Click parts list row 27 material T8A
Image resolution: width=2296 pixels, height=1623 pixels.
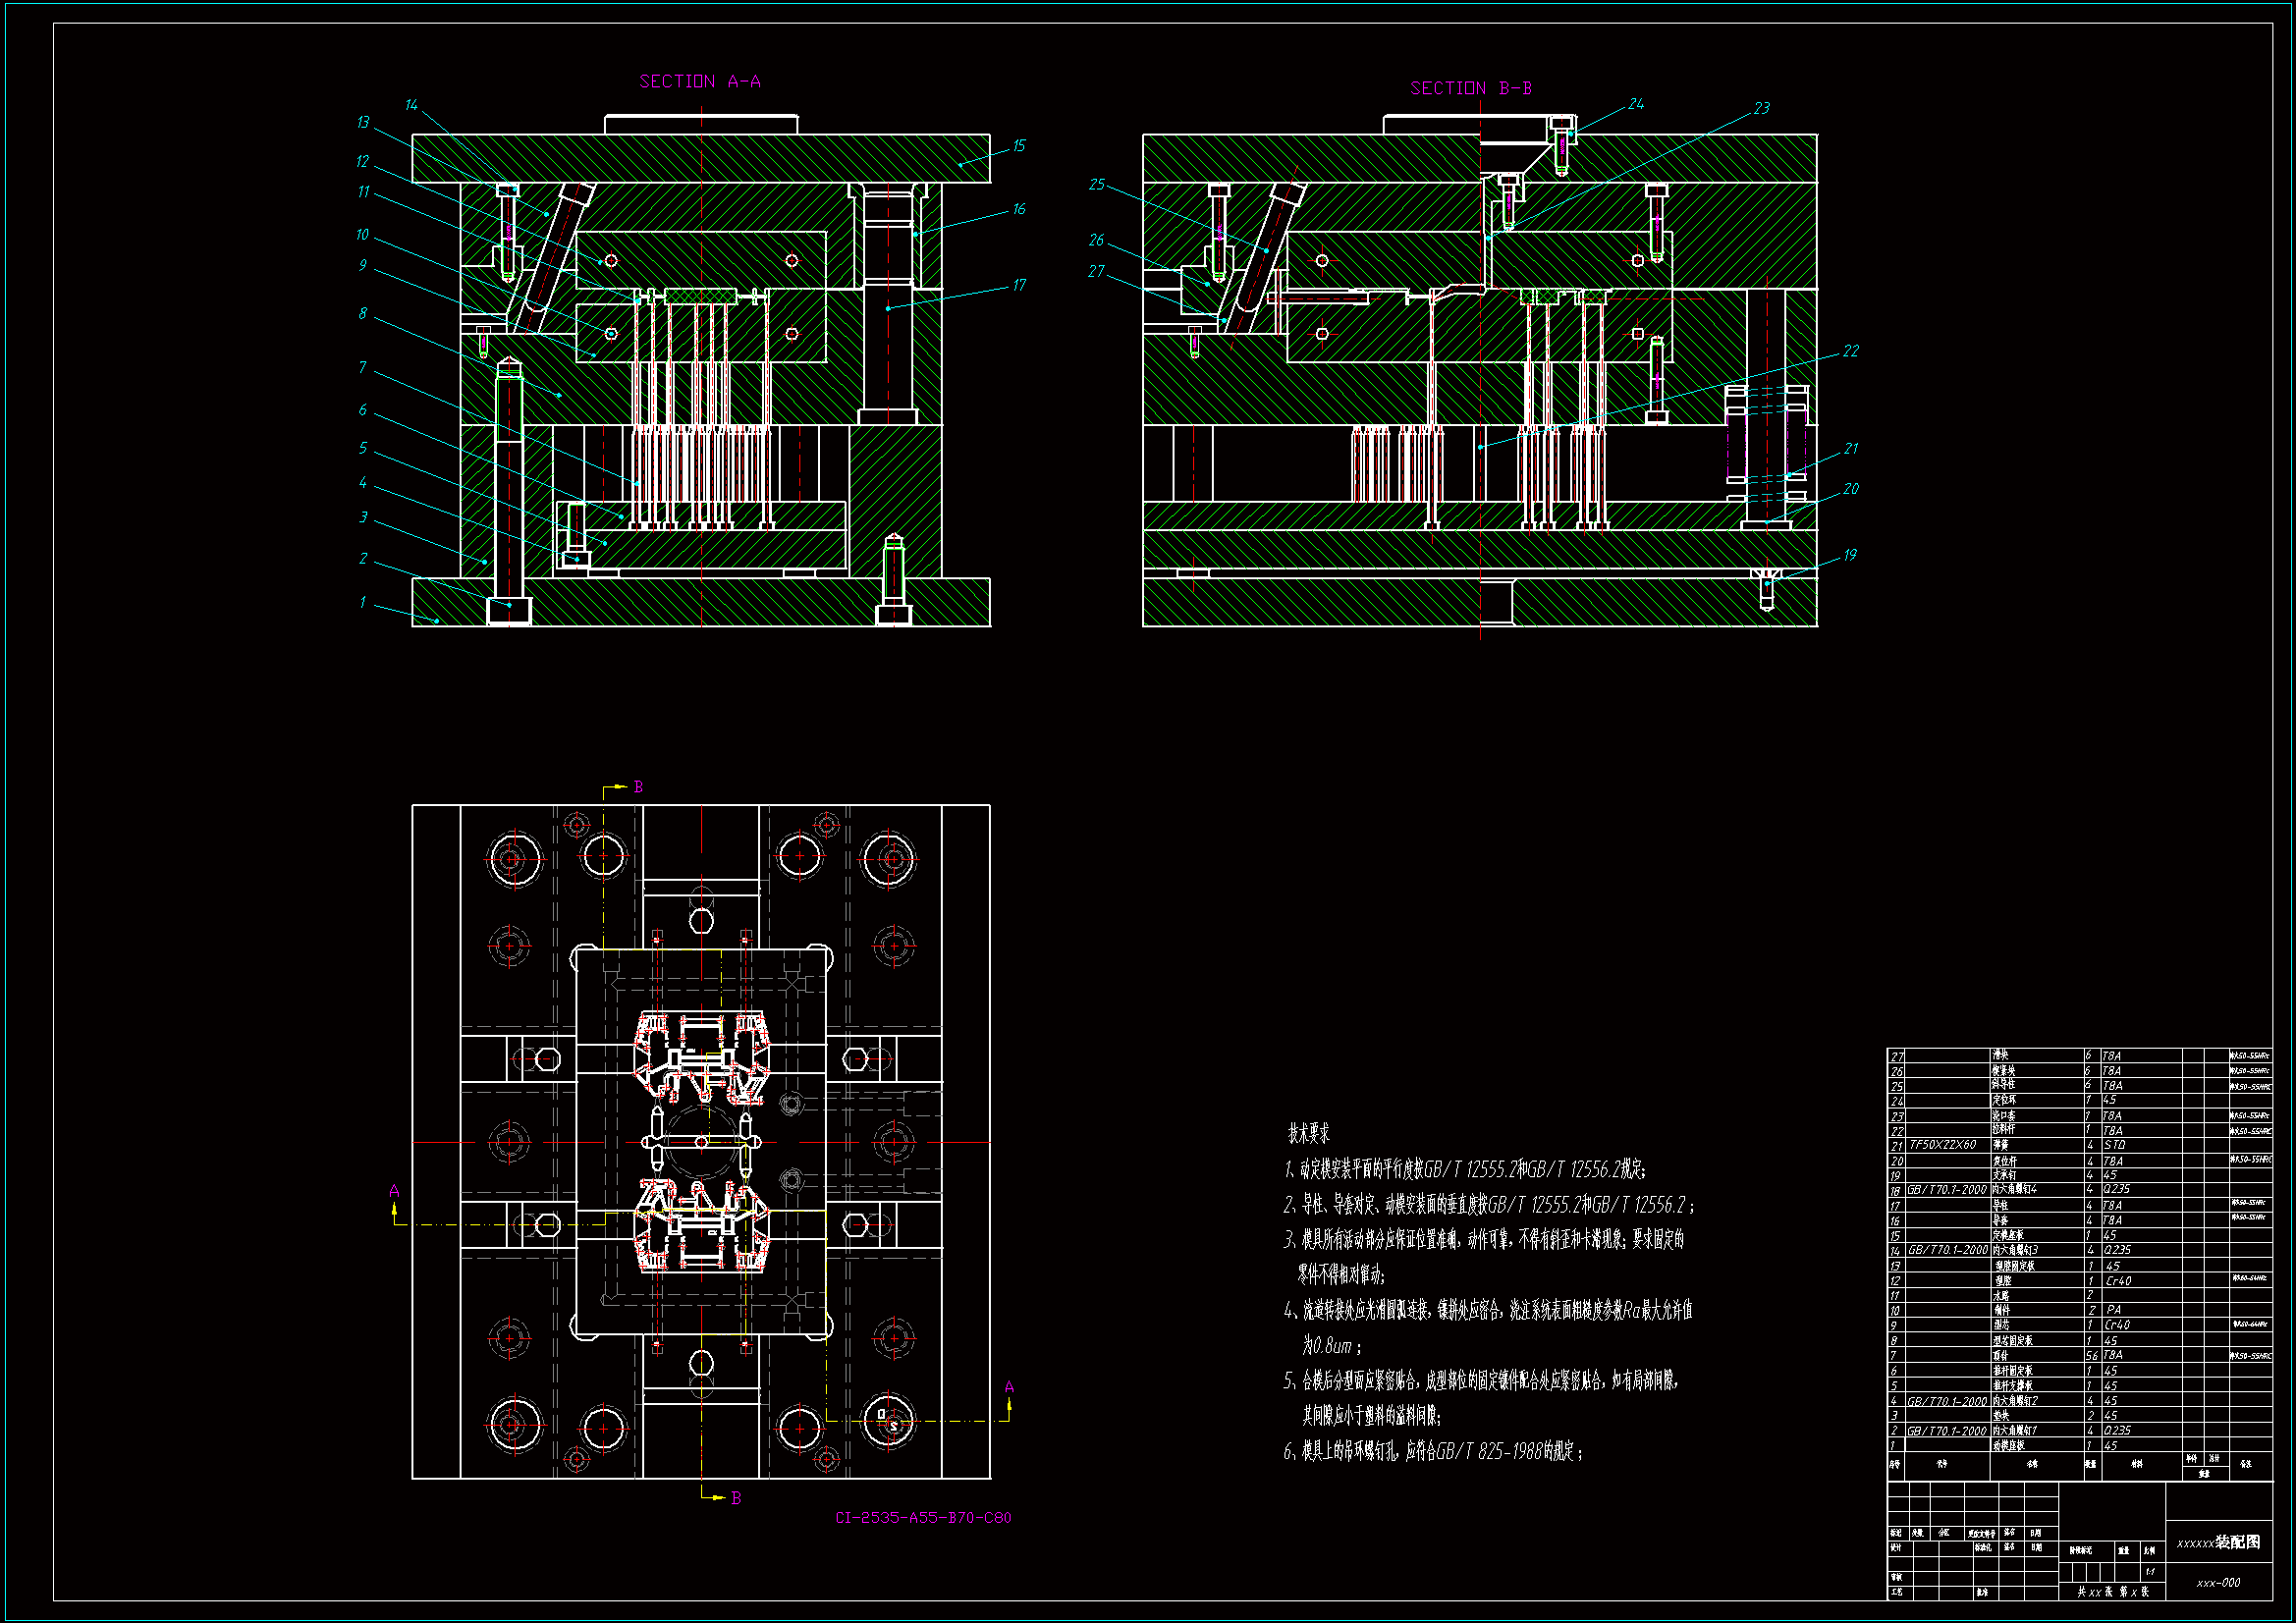[2111, 1056]
